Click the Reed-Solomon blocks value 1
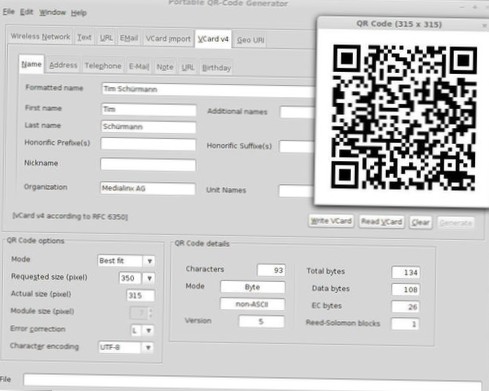The width and height of the screenshot is (489, 391). (405, 324)
